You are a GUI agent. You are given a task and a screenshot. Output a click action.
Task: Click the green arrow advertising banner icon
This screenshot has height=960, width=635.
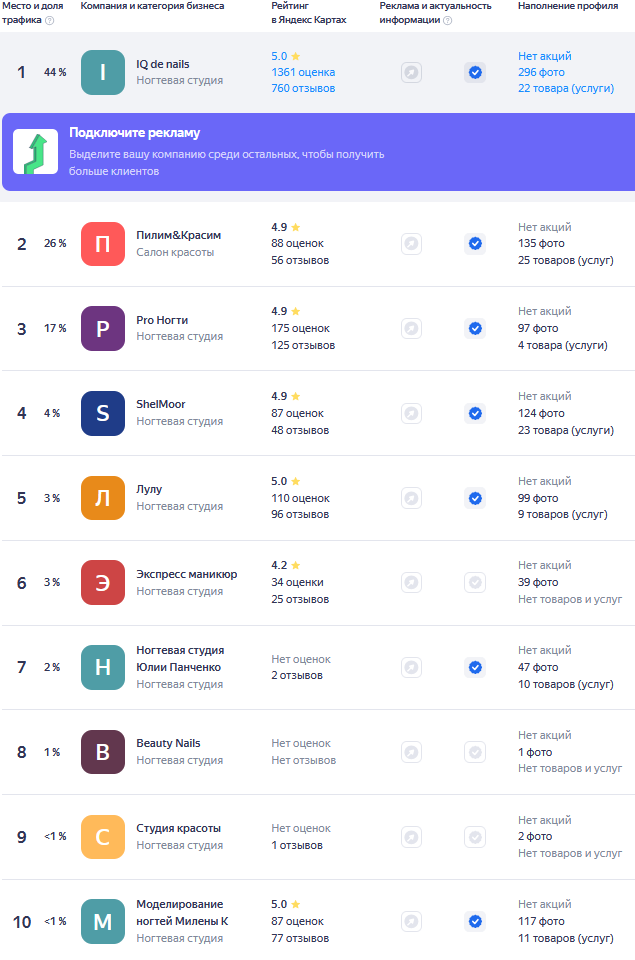[35, 152]
